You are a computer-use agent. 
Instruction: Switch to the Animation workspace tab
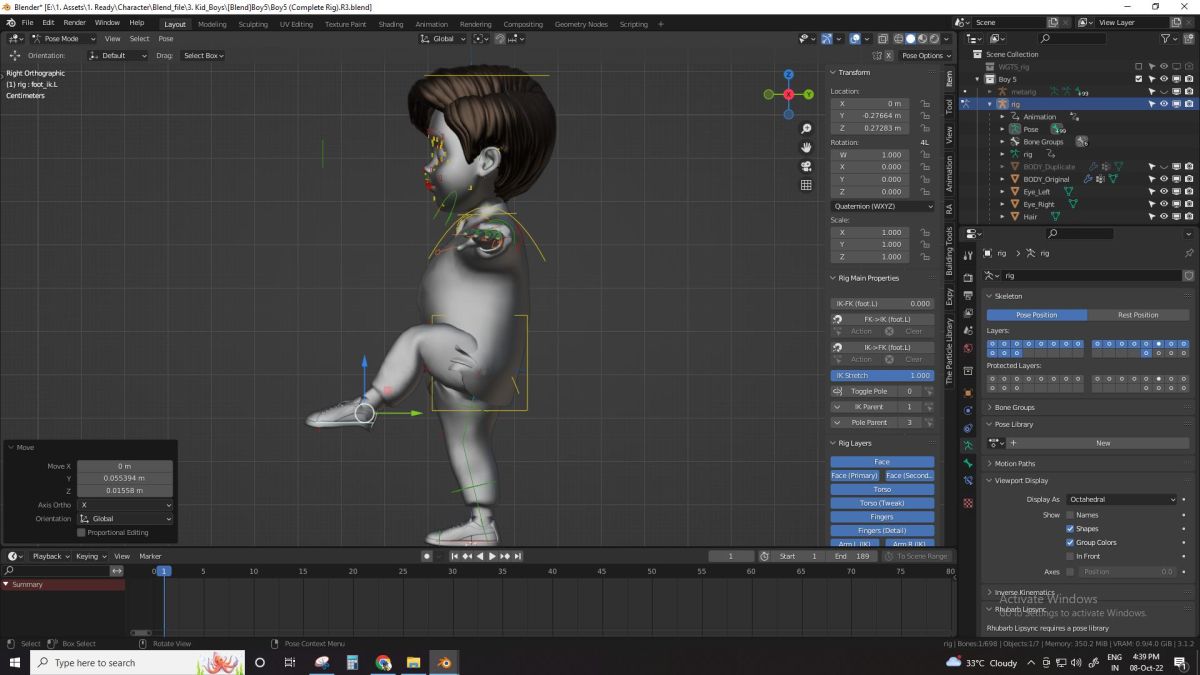tap(431, 24)
